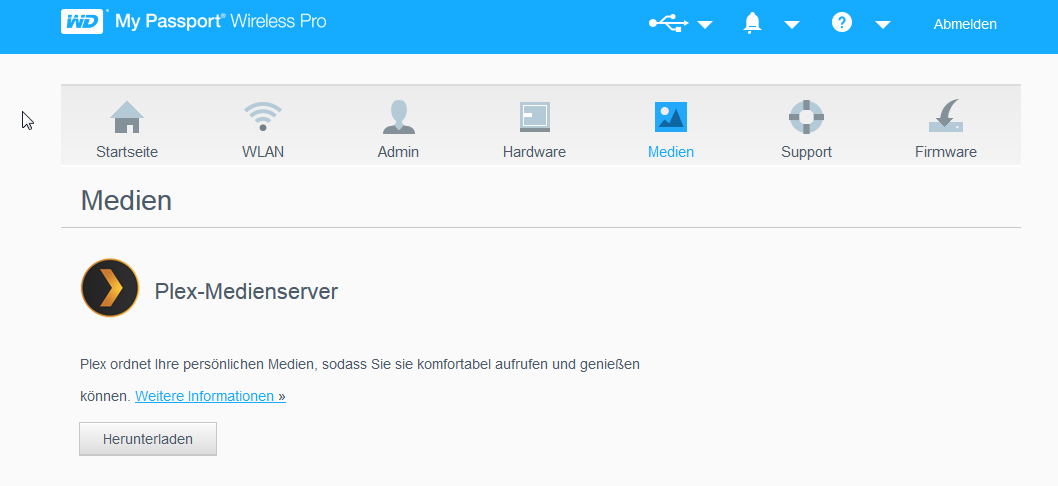Viewport: 1058px width, 486px height.
Task: Click the WLAN wifi signal icon
Action: tap(262, 117)
